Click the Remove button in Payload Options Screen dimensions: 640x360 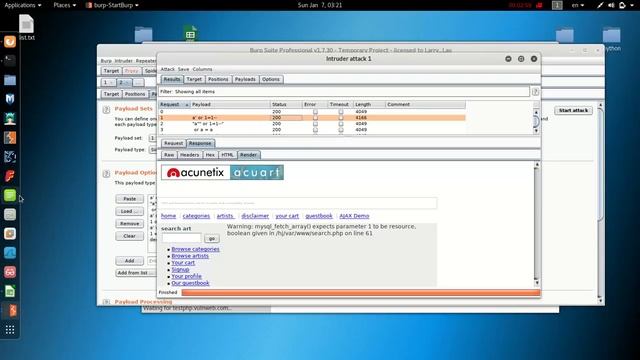129,224
